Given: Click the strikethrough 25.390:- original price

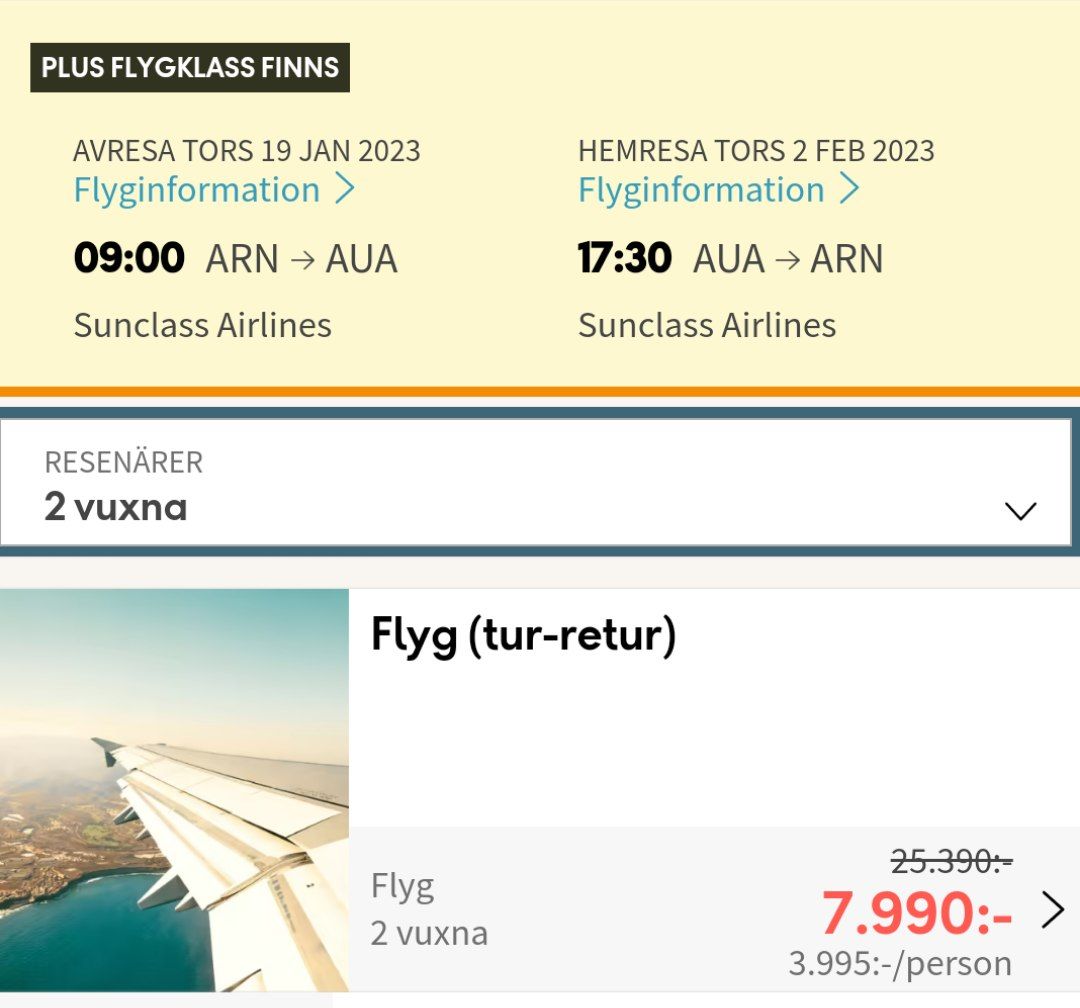Looking at the screenshot, I should [951, 861].
